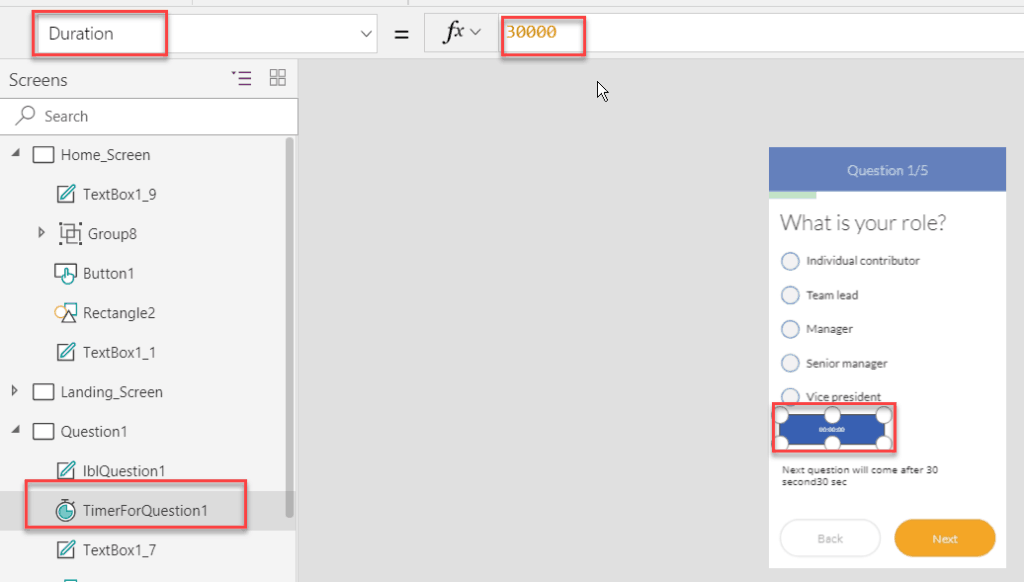Select TextBox1_7 in the tree
Viewport: 1024px width, 582px height.
pos(120,550)
